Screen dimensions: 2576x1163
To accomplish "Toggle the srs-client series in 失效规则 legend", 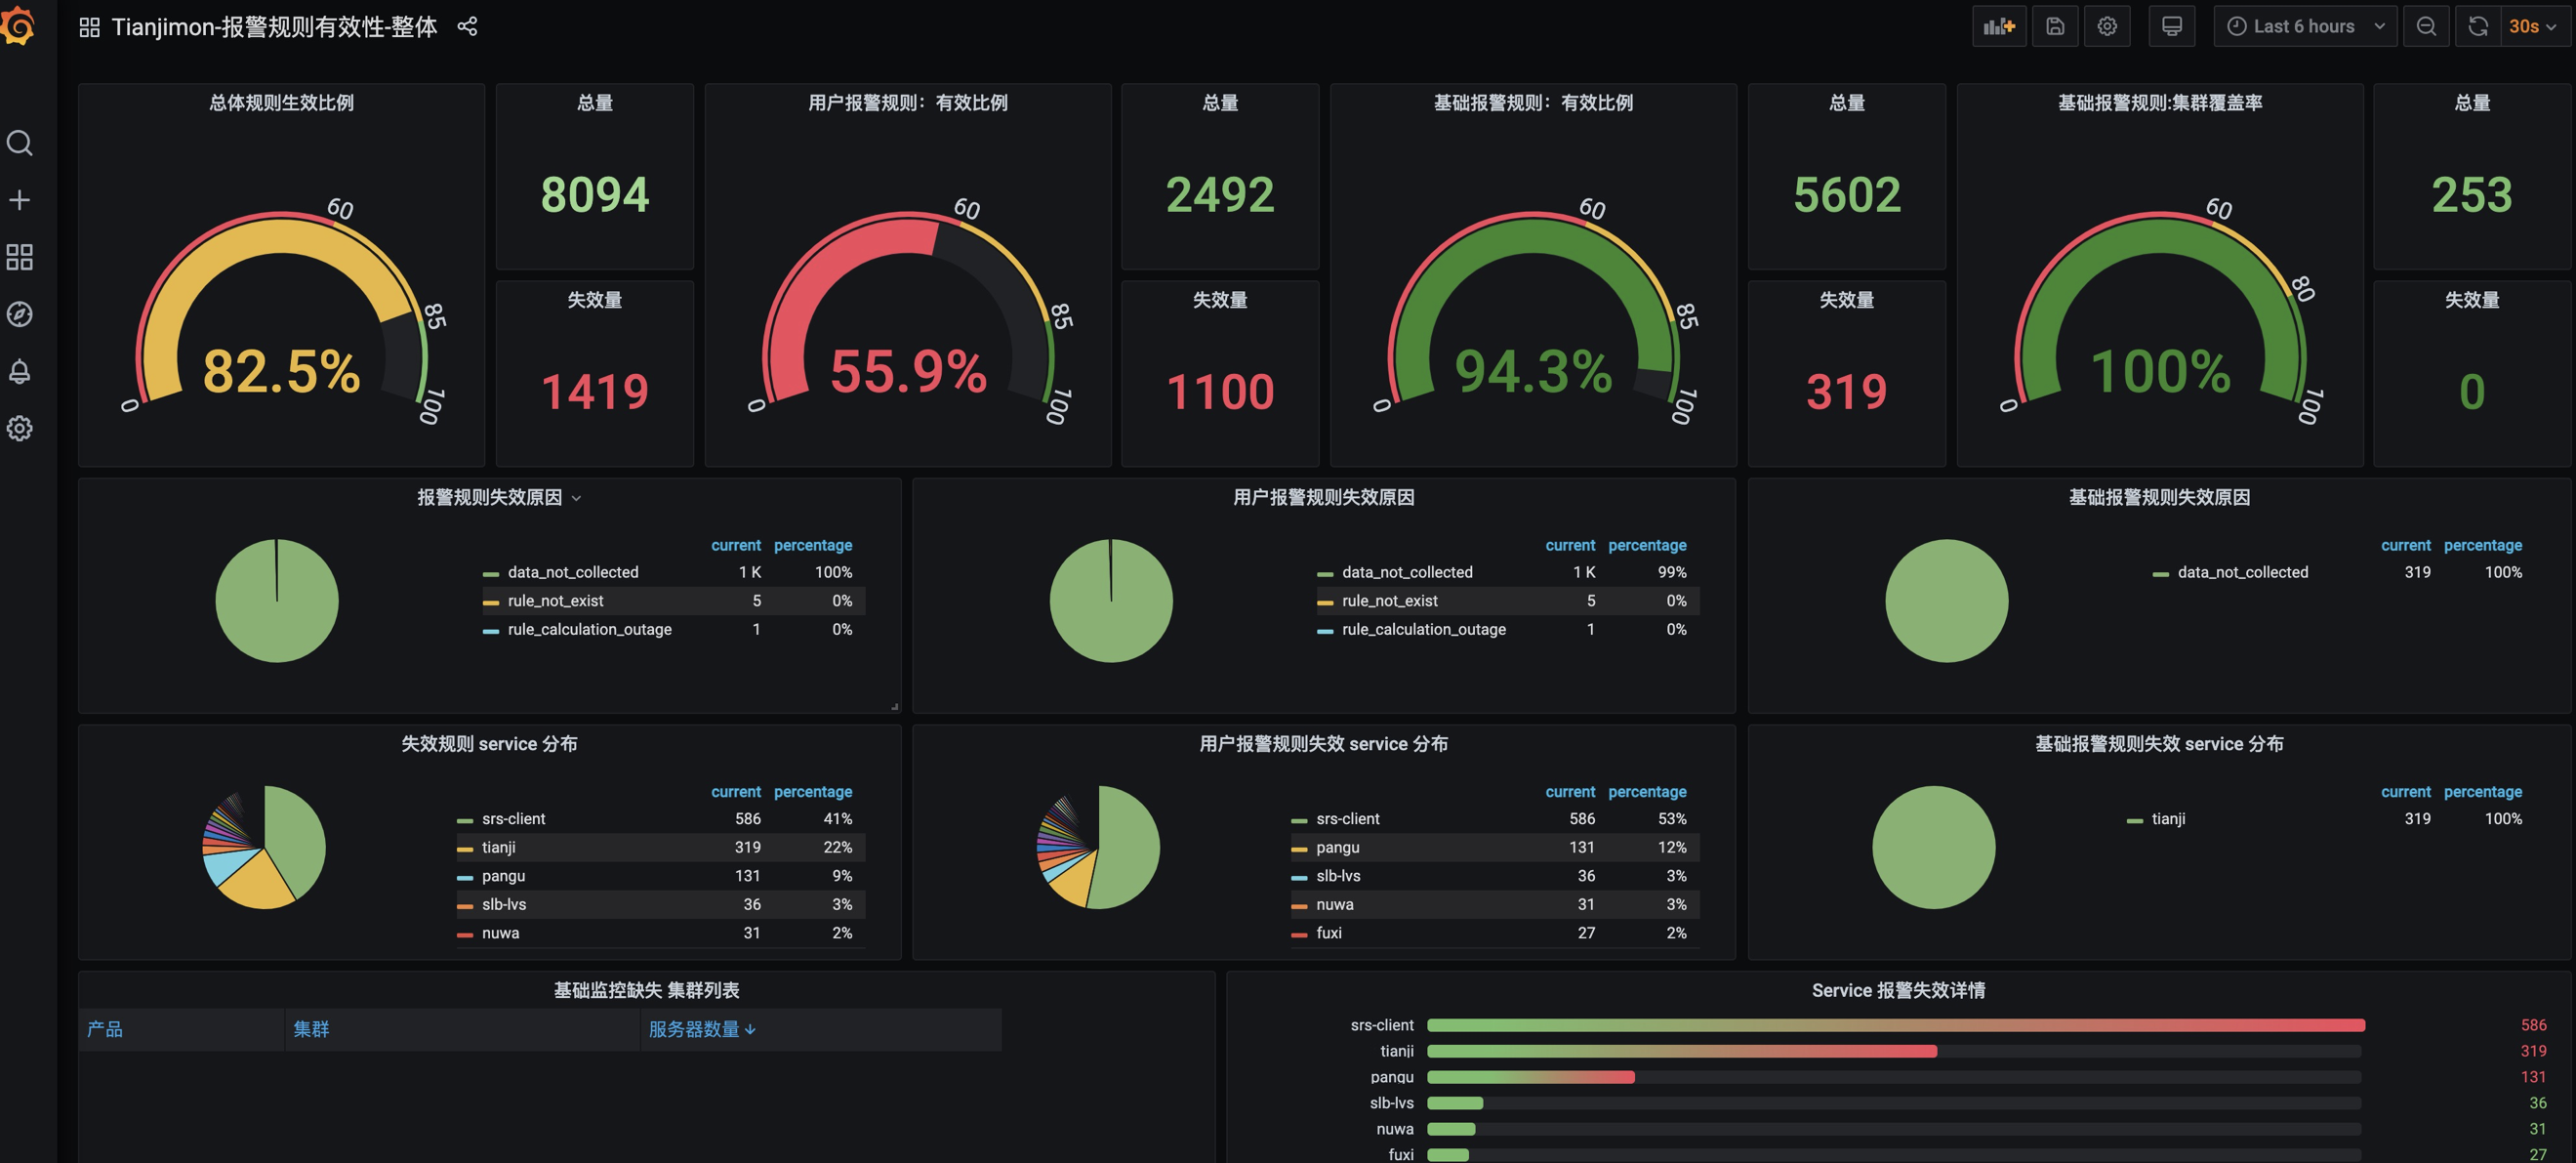I will point(513,818).
